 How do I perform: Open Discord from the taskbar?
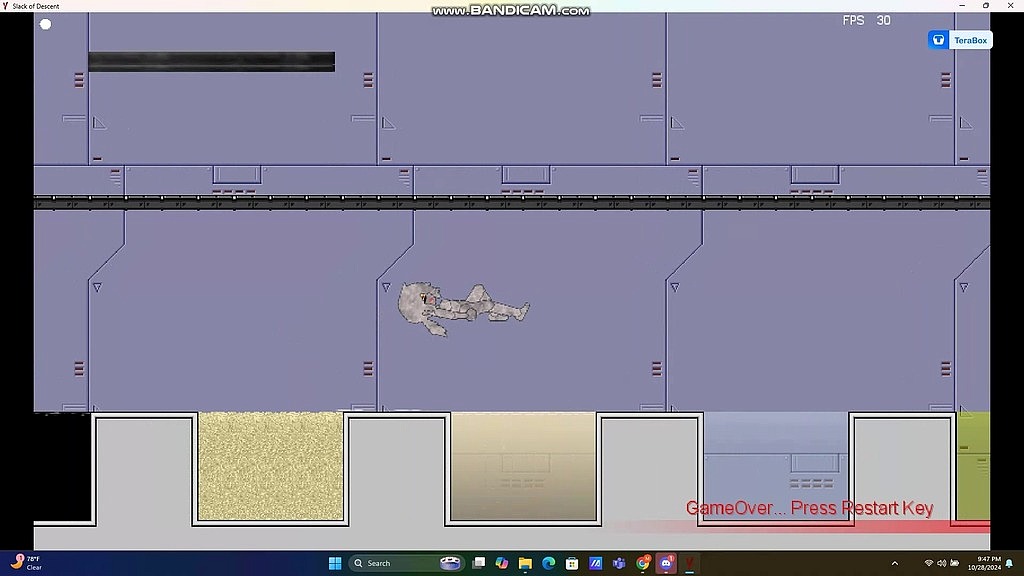tap(666, 563)
